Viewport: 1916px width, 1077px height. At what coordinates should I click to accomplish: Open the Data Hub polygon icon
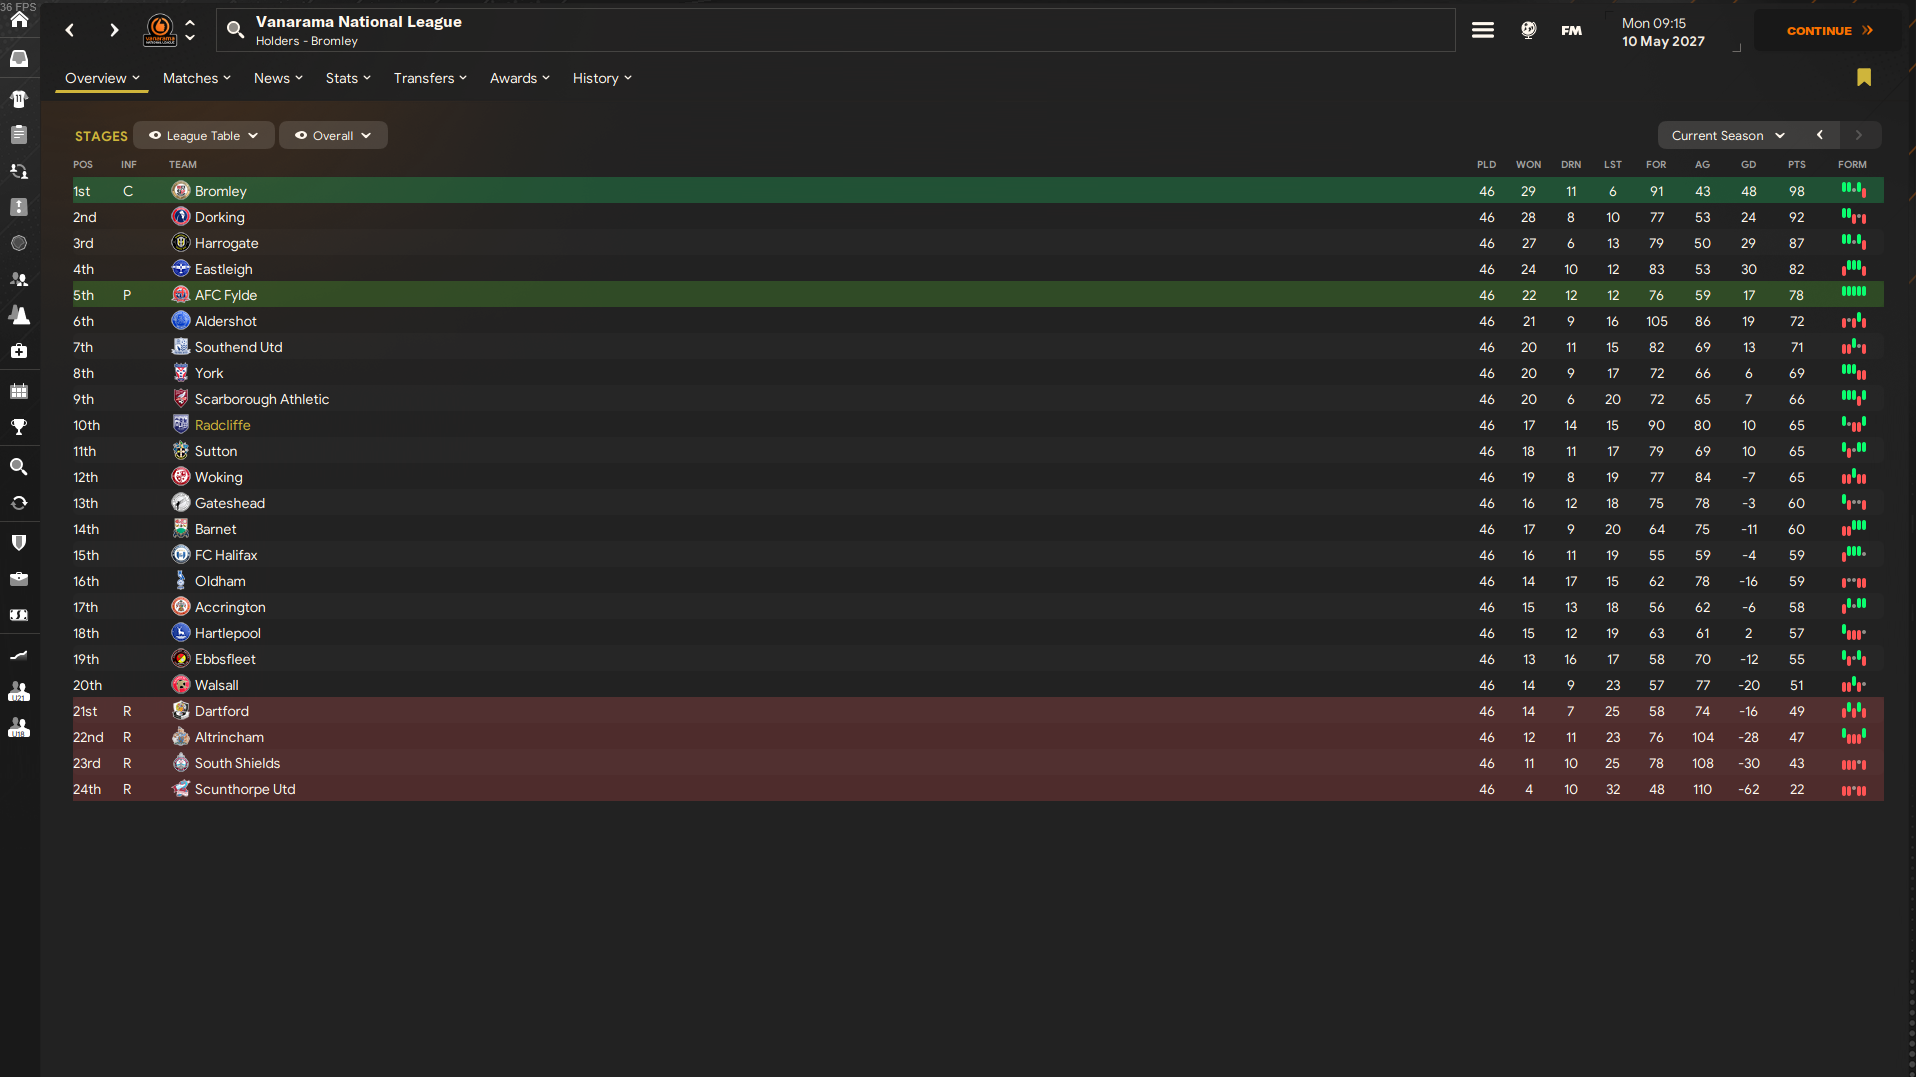(19, 243)
